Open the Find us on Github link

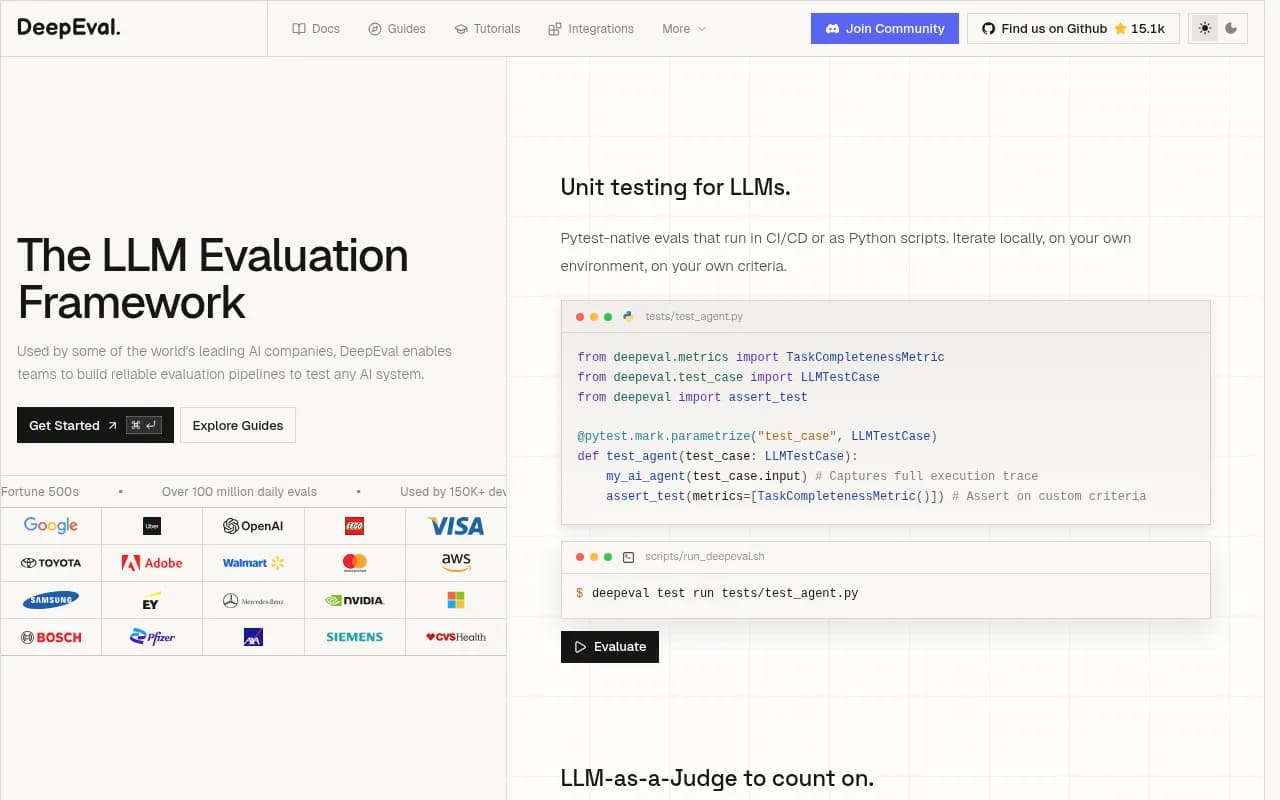click(x=1073, y=28)
